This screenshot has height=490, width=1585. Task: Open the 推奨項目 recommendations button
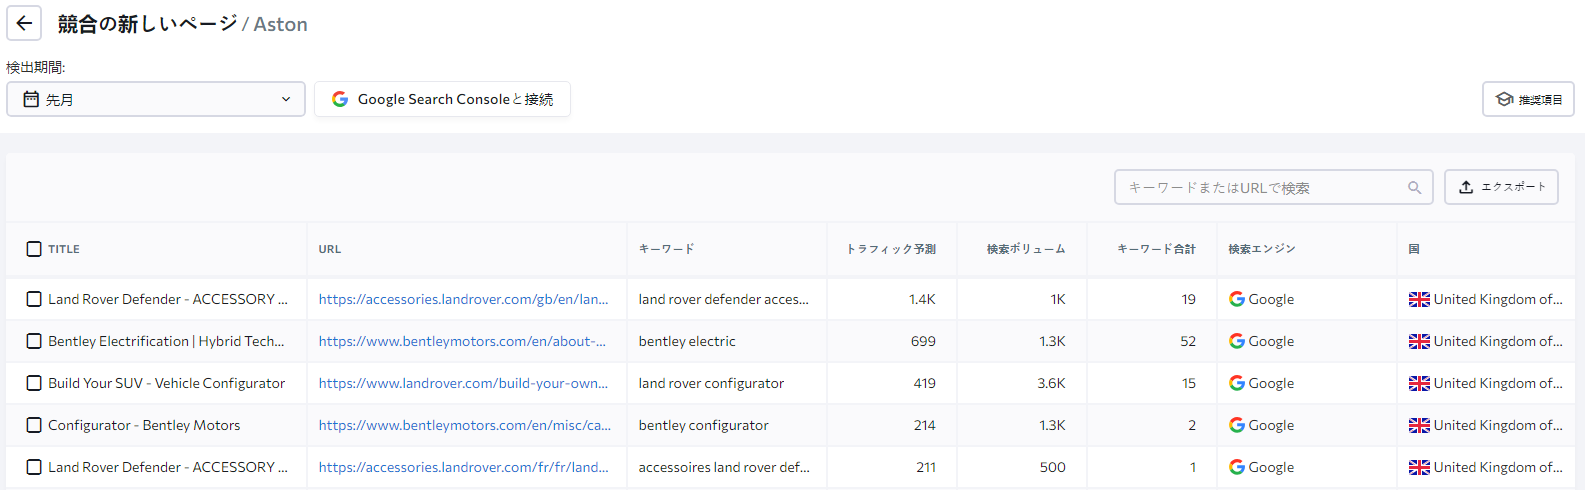coord(1528,99)
